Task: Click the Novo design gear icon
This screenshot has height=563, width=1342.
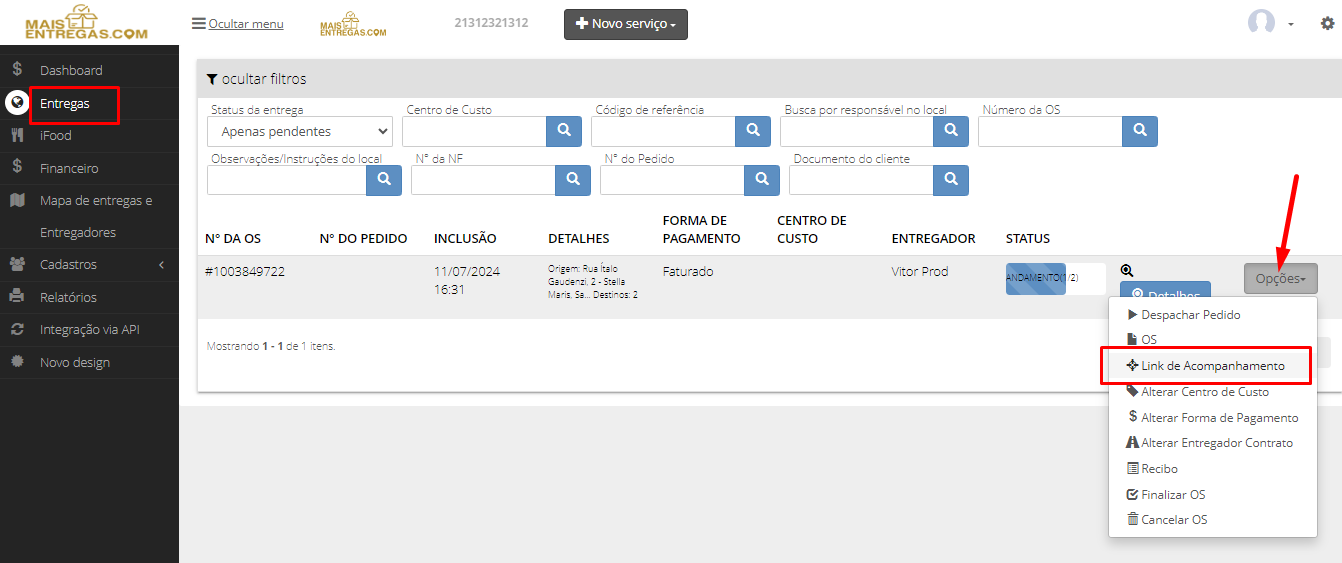Action: coord(17,361)
